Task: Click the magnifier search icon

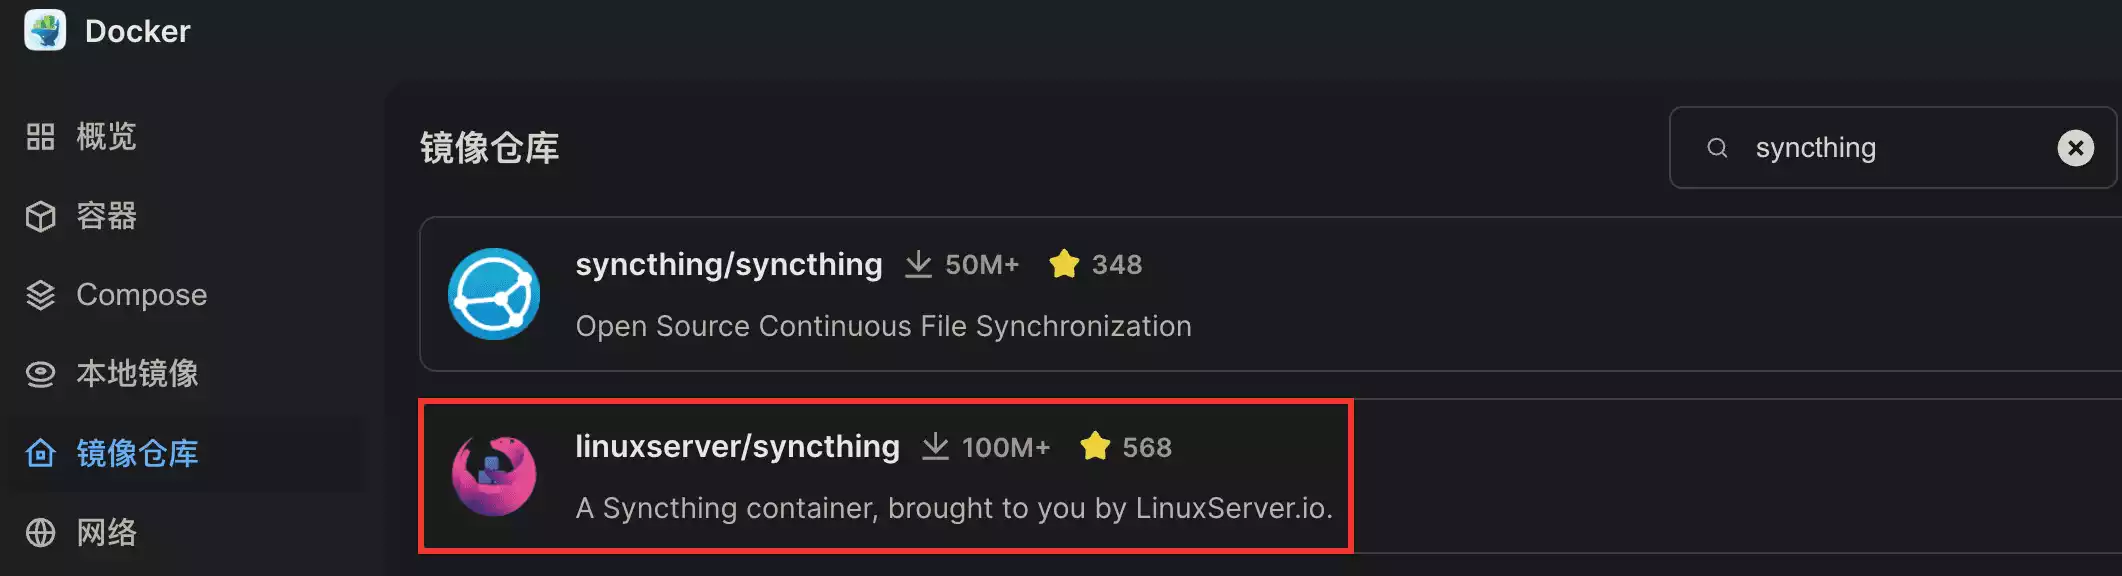Action: coord(1717,148)
